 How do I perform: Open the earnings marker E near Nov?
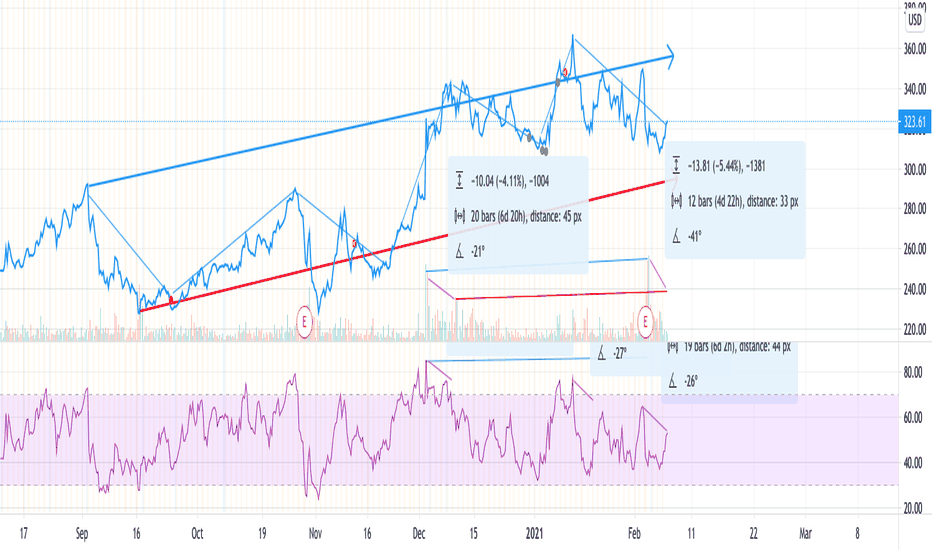[x=304, y=322]
